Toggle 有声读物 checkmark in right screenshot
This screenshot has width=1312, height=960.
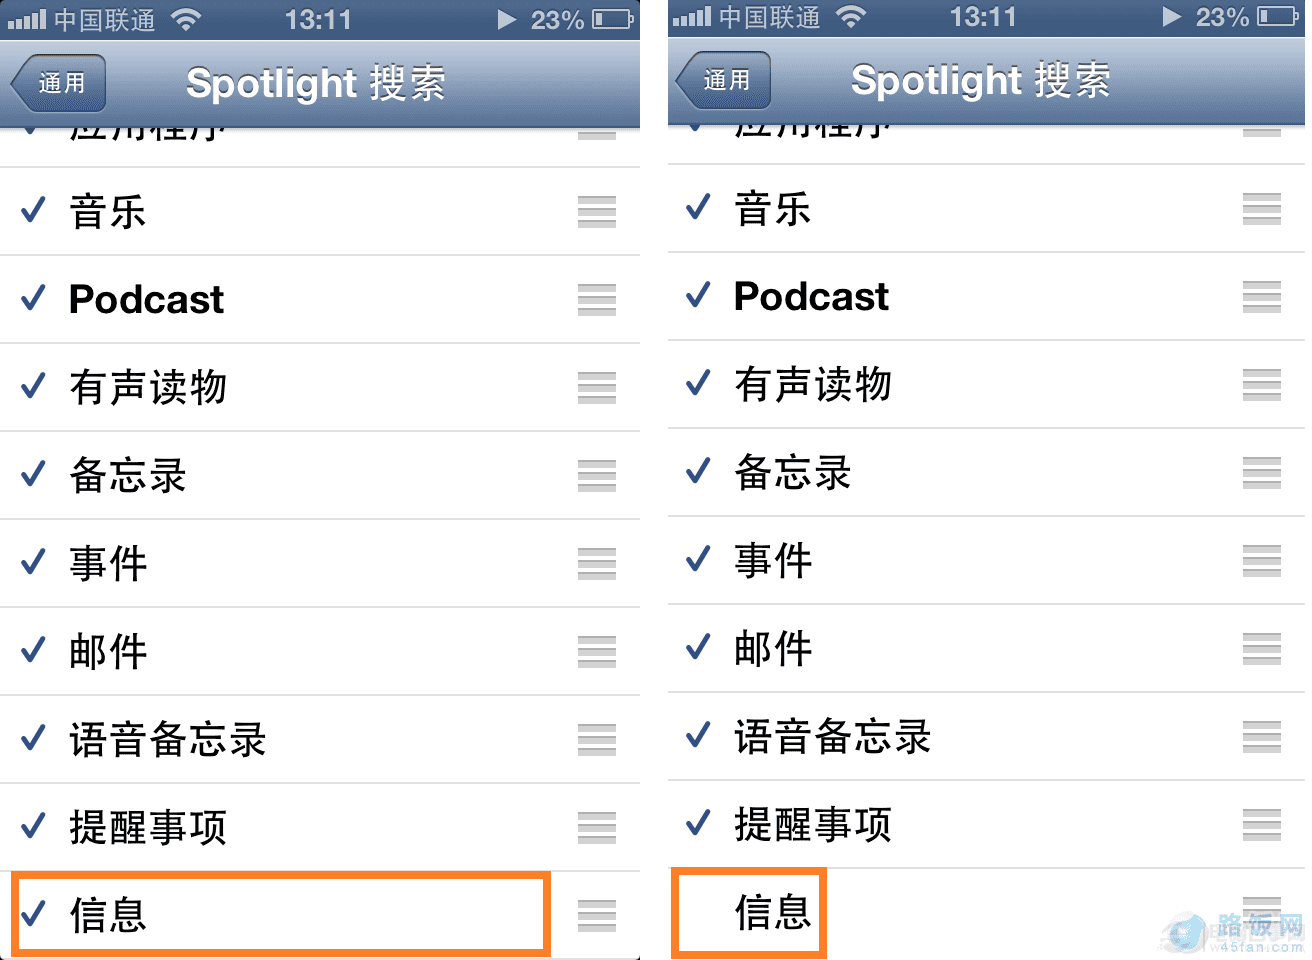pos(698,384)
